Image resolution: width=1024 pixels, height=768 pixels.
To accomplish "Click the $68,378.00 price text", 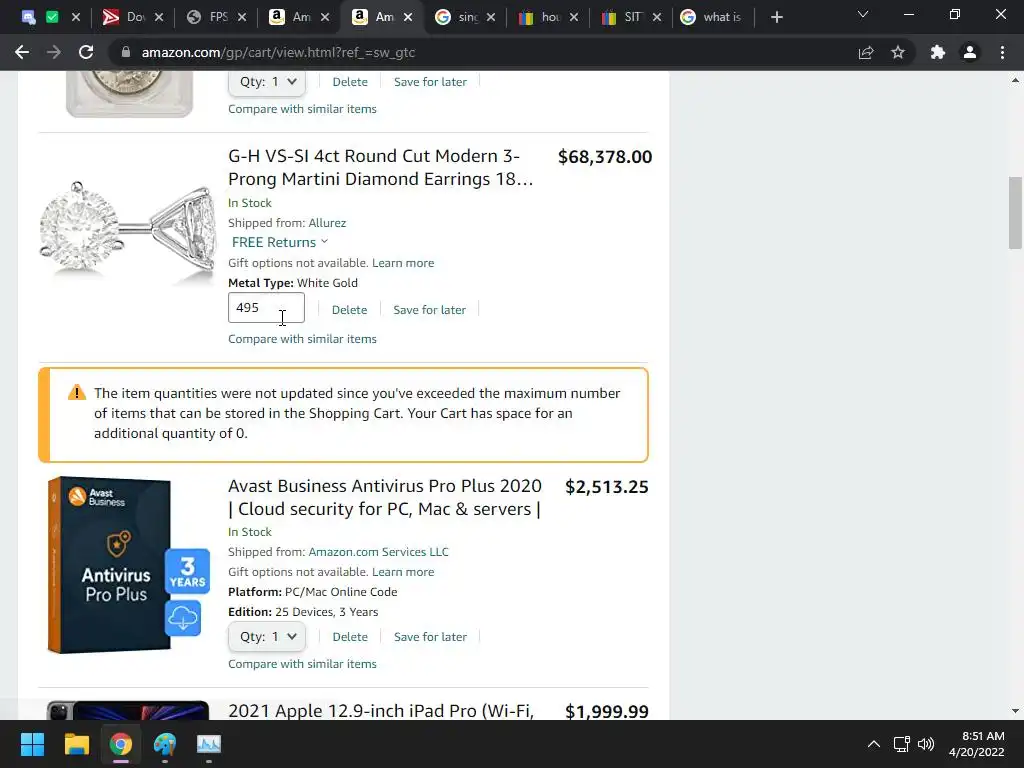I will (x=605, y=157).
